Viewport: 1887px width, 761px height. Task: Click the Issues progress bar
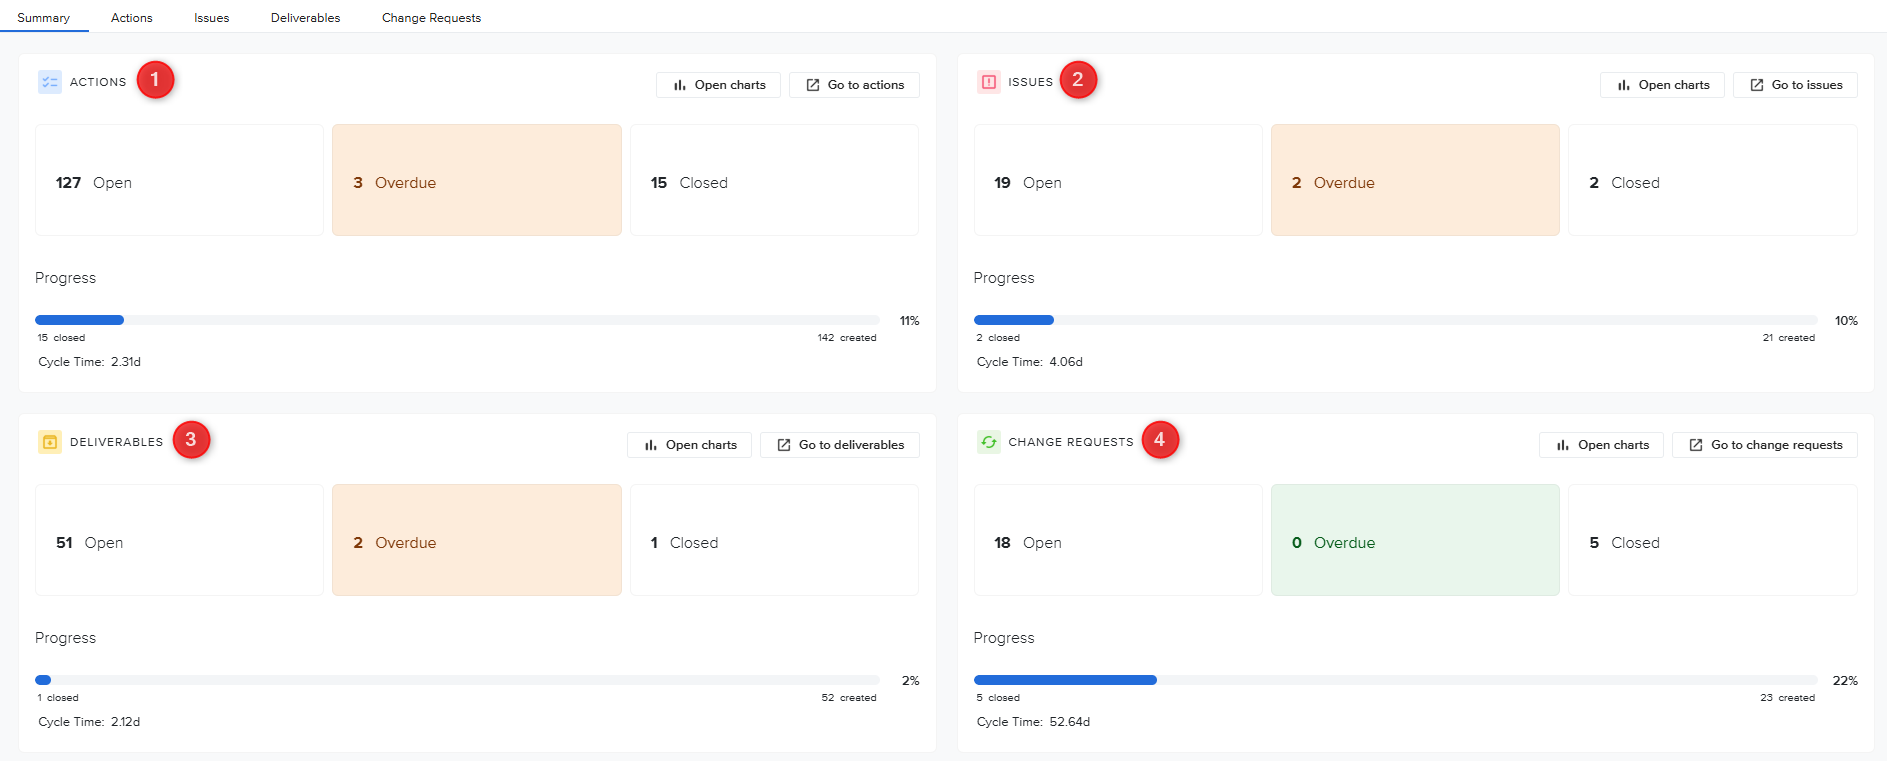[1395, 320]
